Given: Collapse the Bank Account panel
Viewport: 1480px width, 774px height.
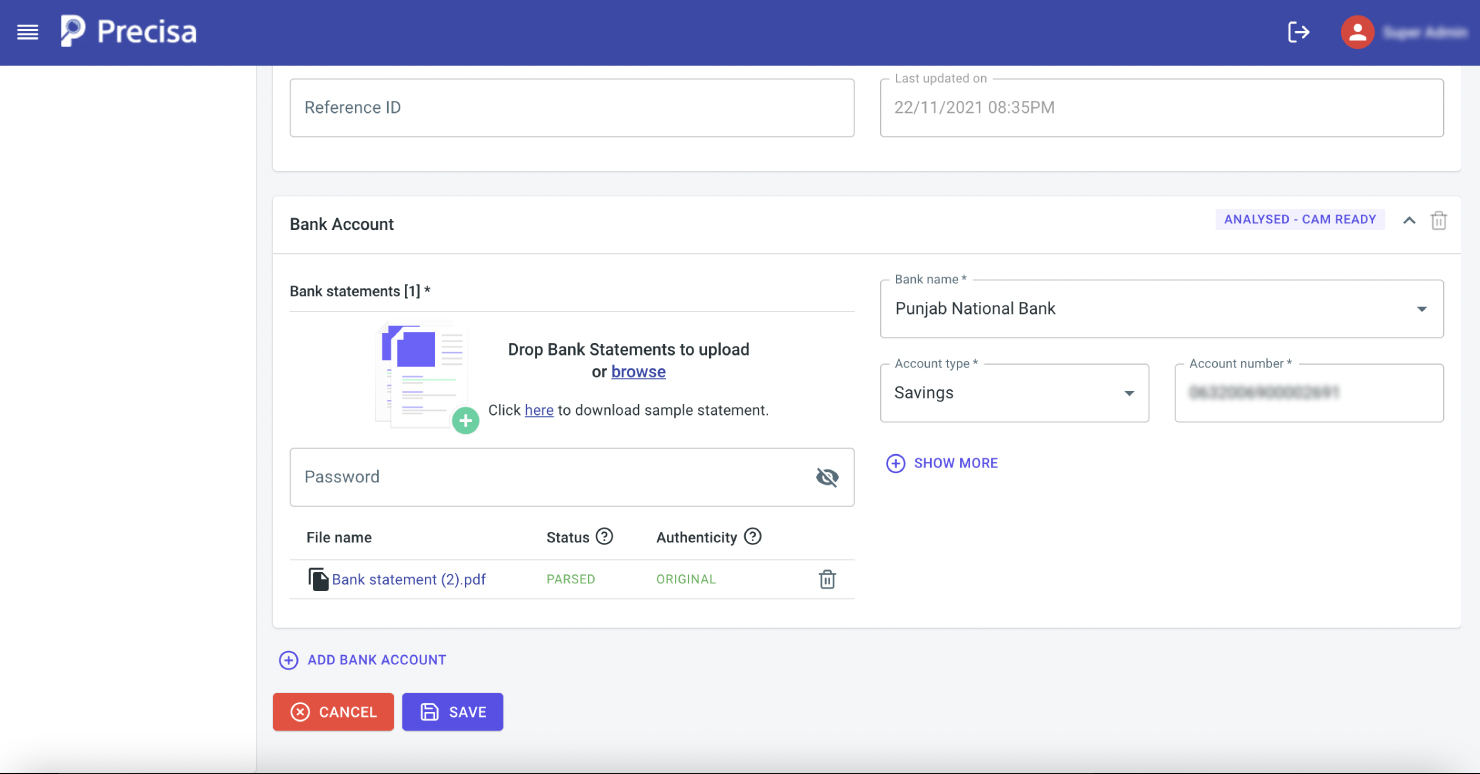Looking at the screenshot, I should click(x=1409, y=220).
